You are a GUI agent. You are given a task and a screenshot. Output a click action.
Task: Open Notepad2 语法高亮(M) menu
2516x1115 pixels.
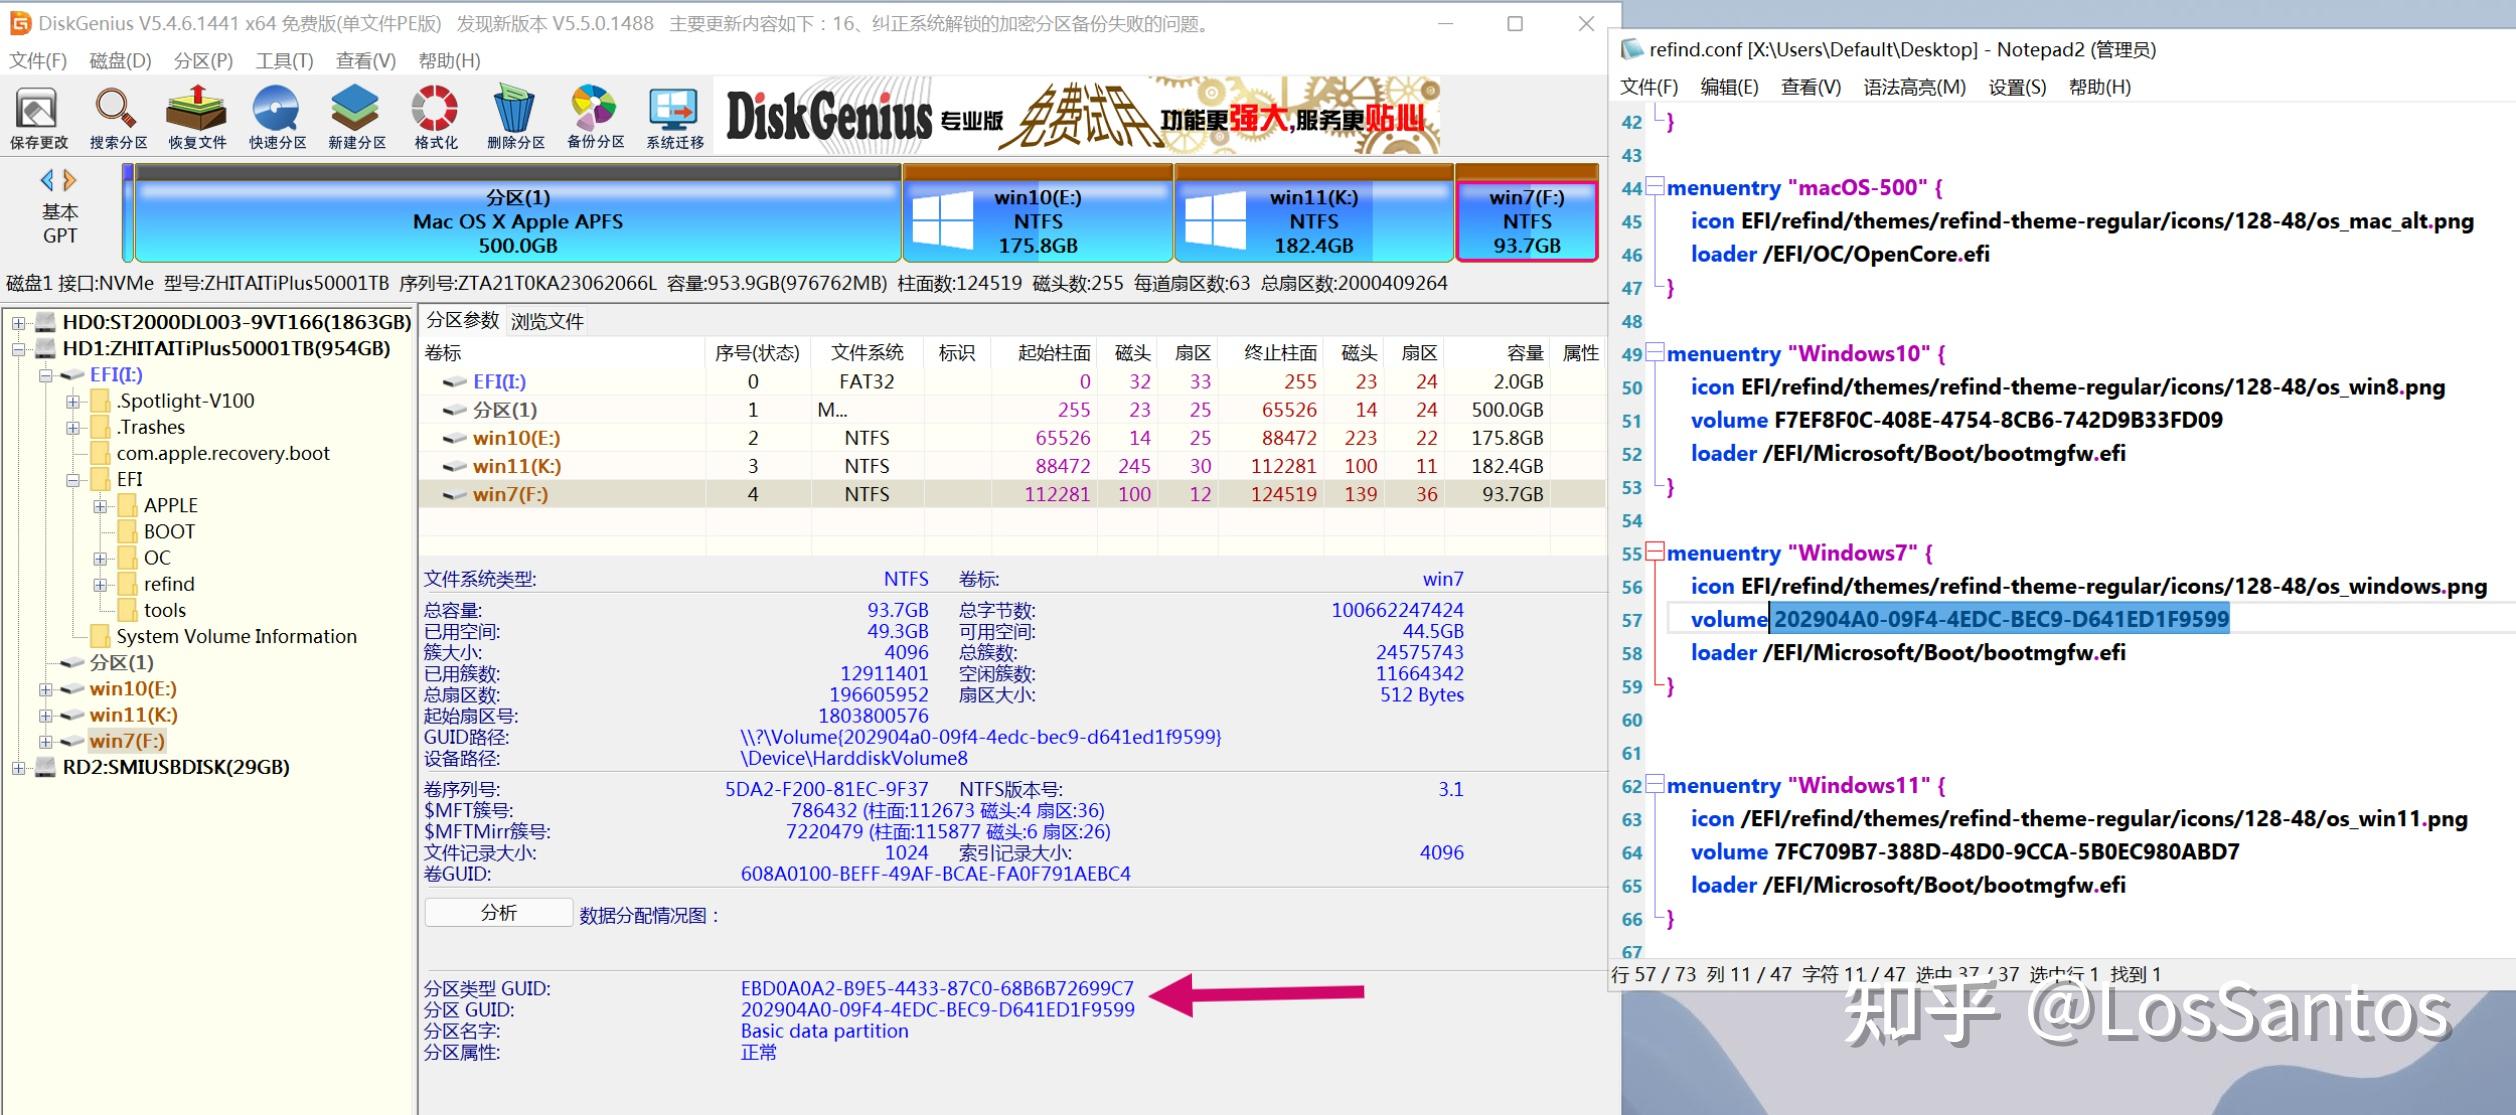1914,87
